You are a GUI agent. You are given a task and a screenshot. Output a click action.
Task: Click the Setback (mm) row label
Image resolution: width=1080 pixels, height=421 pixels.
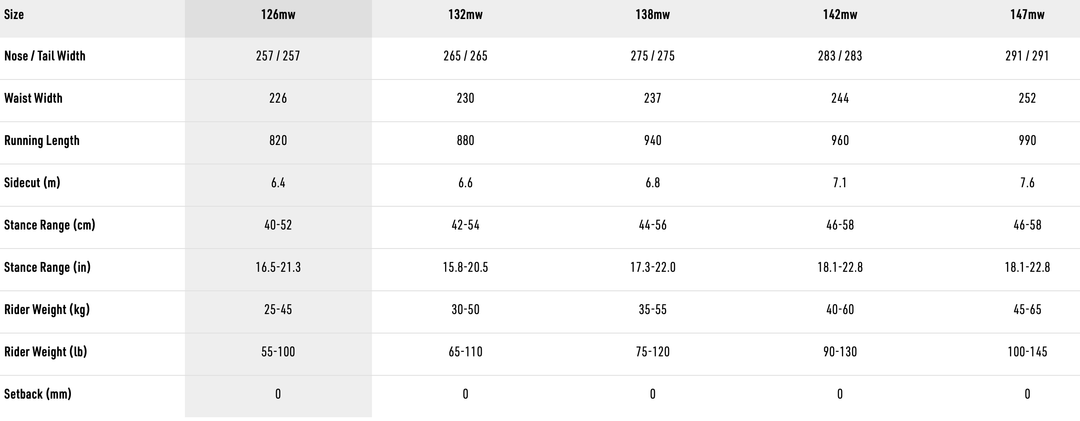coord(38,394)
